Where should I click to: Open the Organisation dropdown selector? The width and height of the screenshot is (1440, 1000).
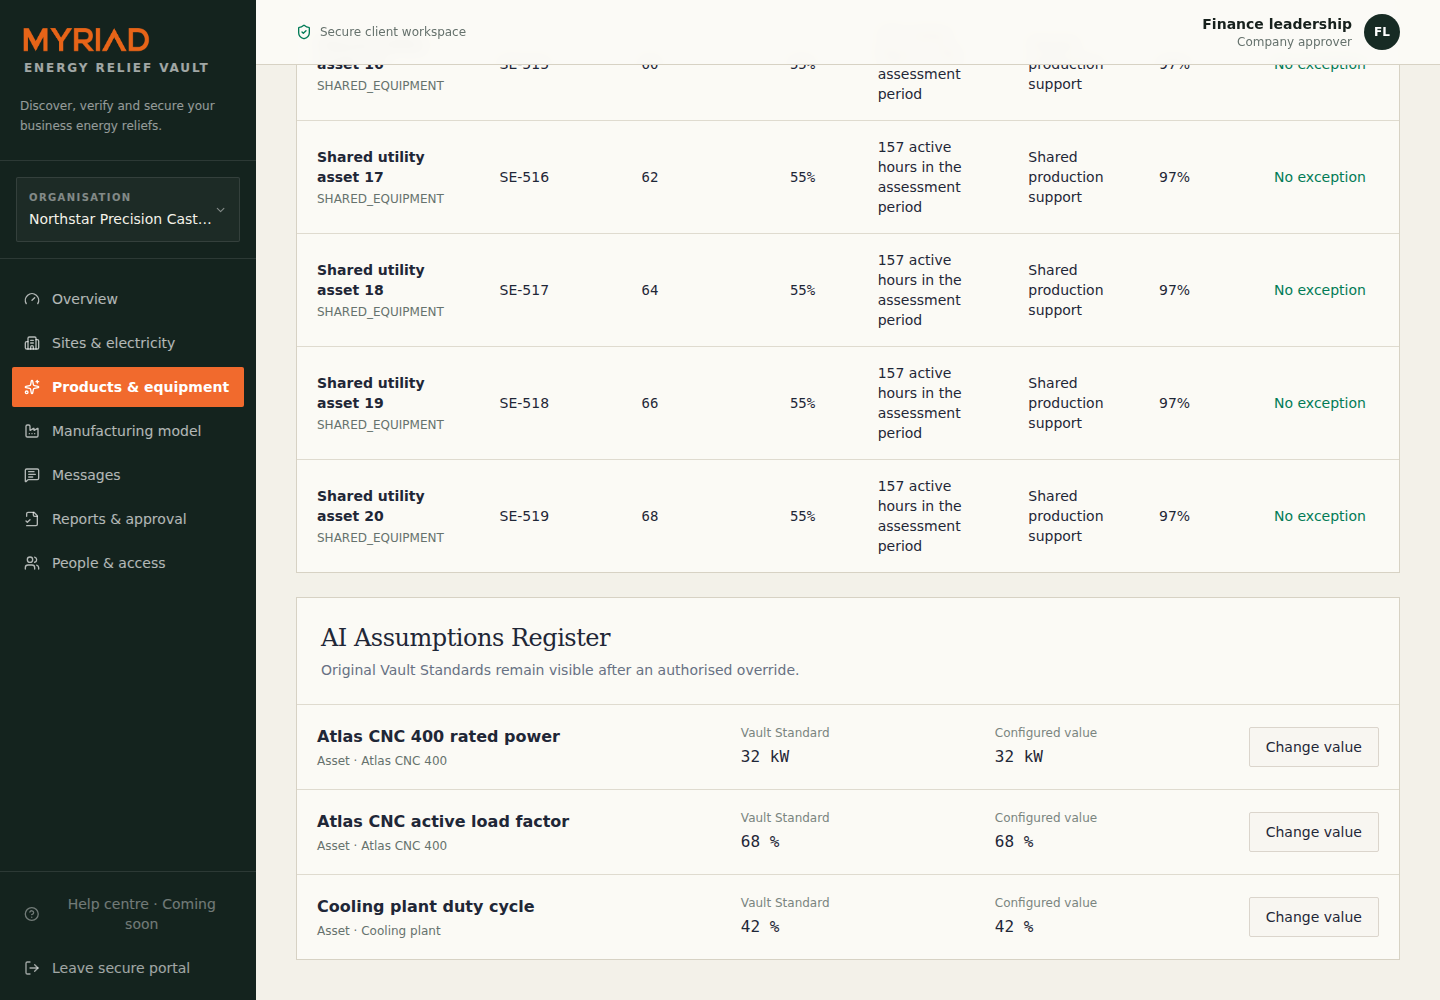[128, 209]
